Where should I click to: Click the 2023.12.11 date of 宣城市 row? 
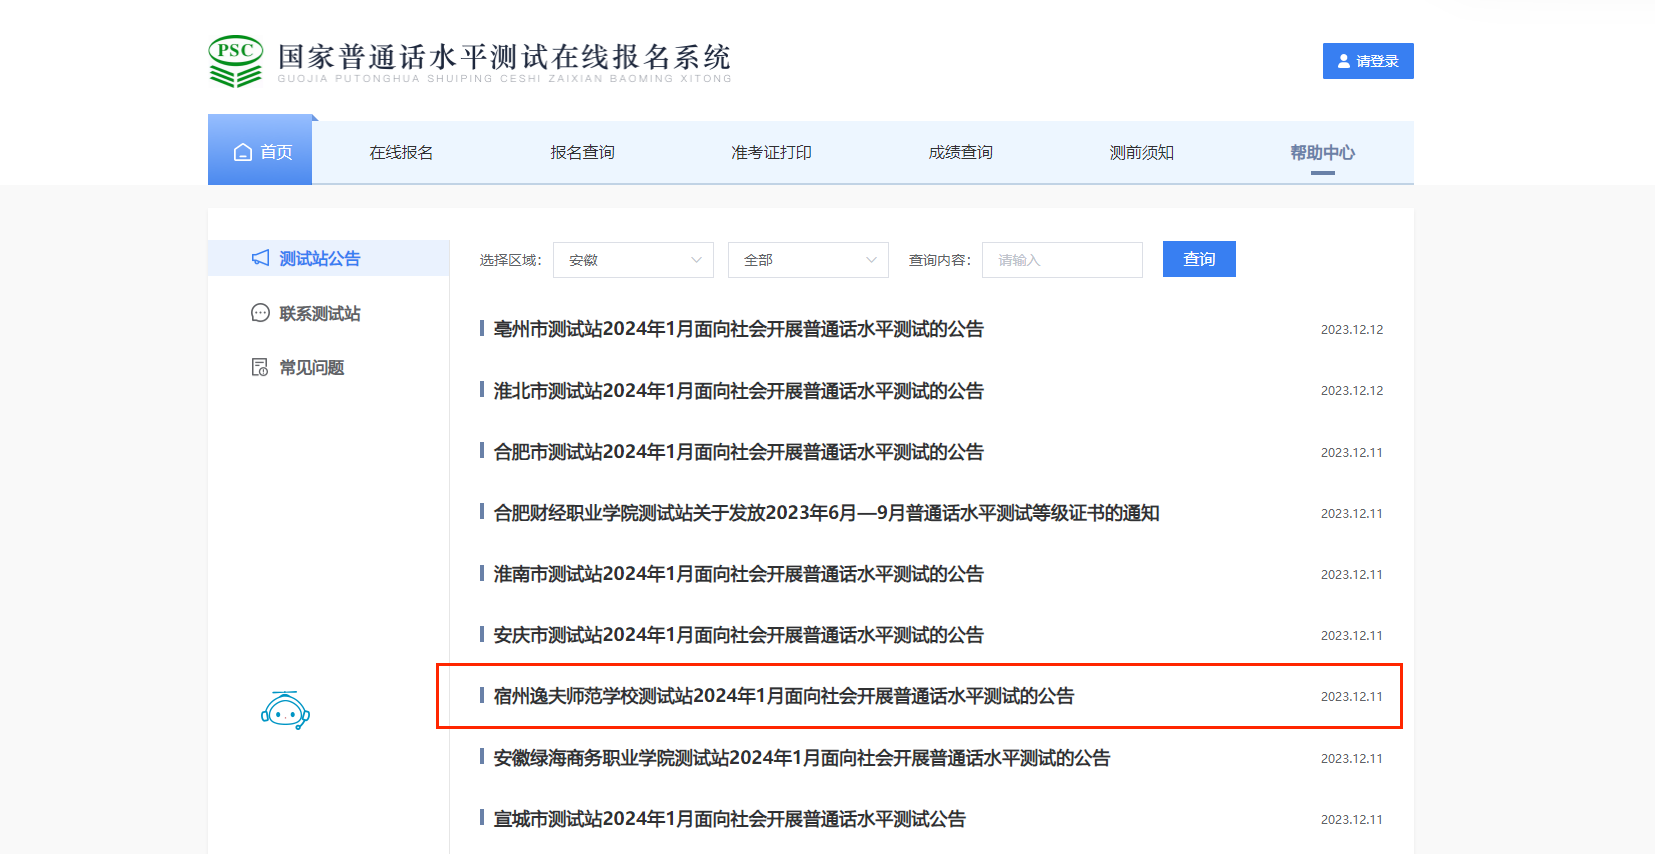coord(1352,819)
